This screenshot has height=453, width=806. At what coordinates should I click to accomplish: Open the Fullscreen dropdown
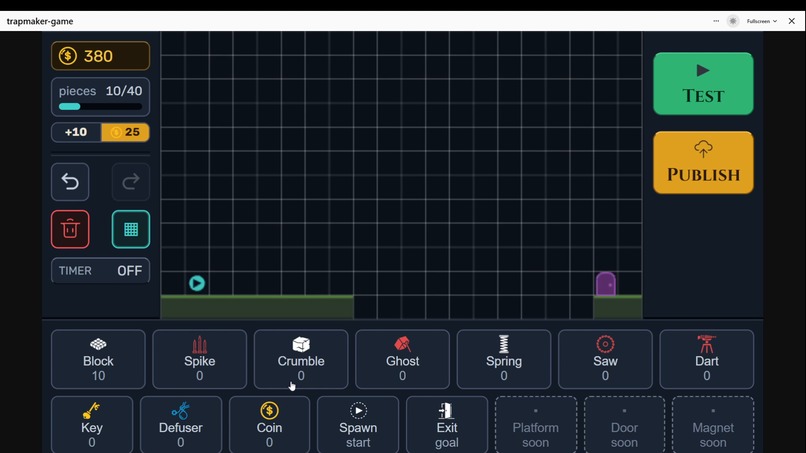click(x=762, y=21)
